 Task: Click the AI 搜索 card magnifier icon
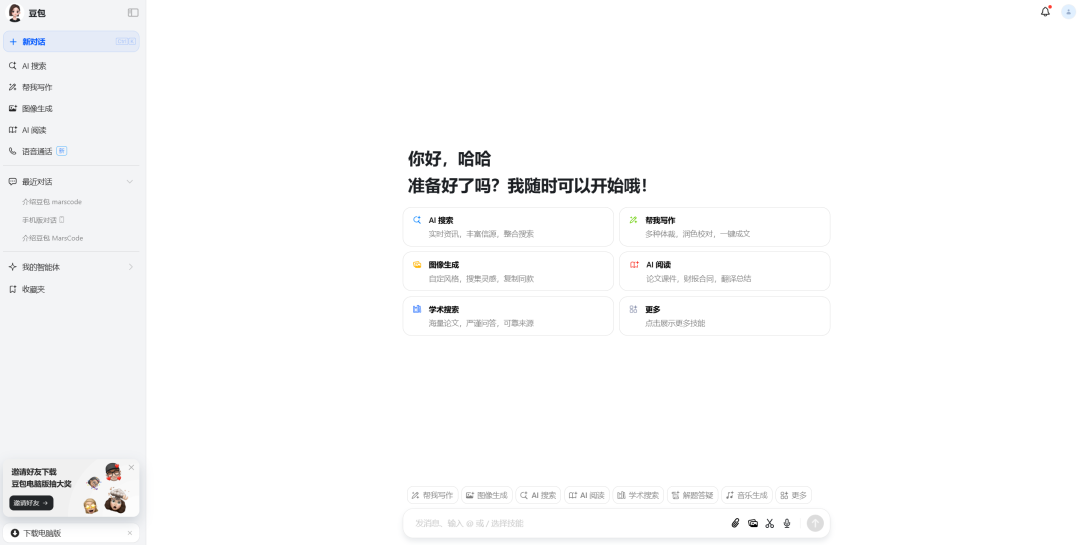[417, 220]
